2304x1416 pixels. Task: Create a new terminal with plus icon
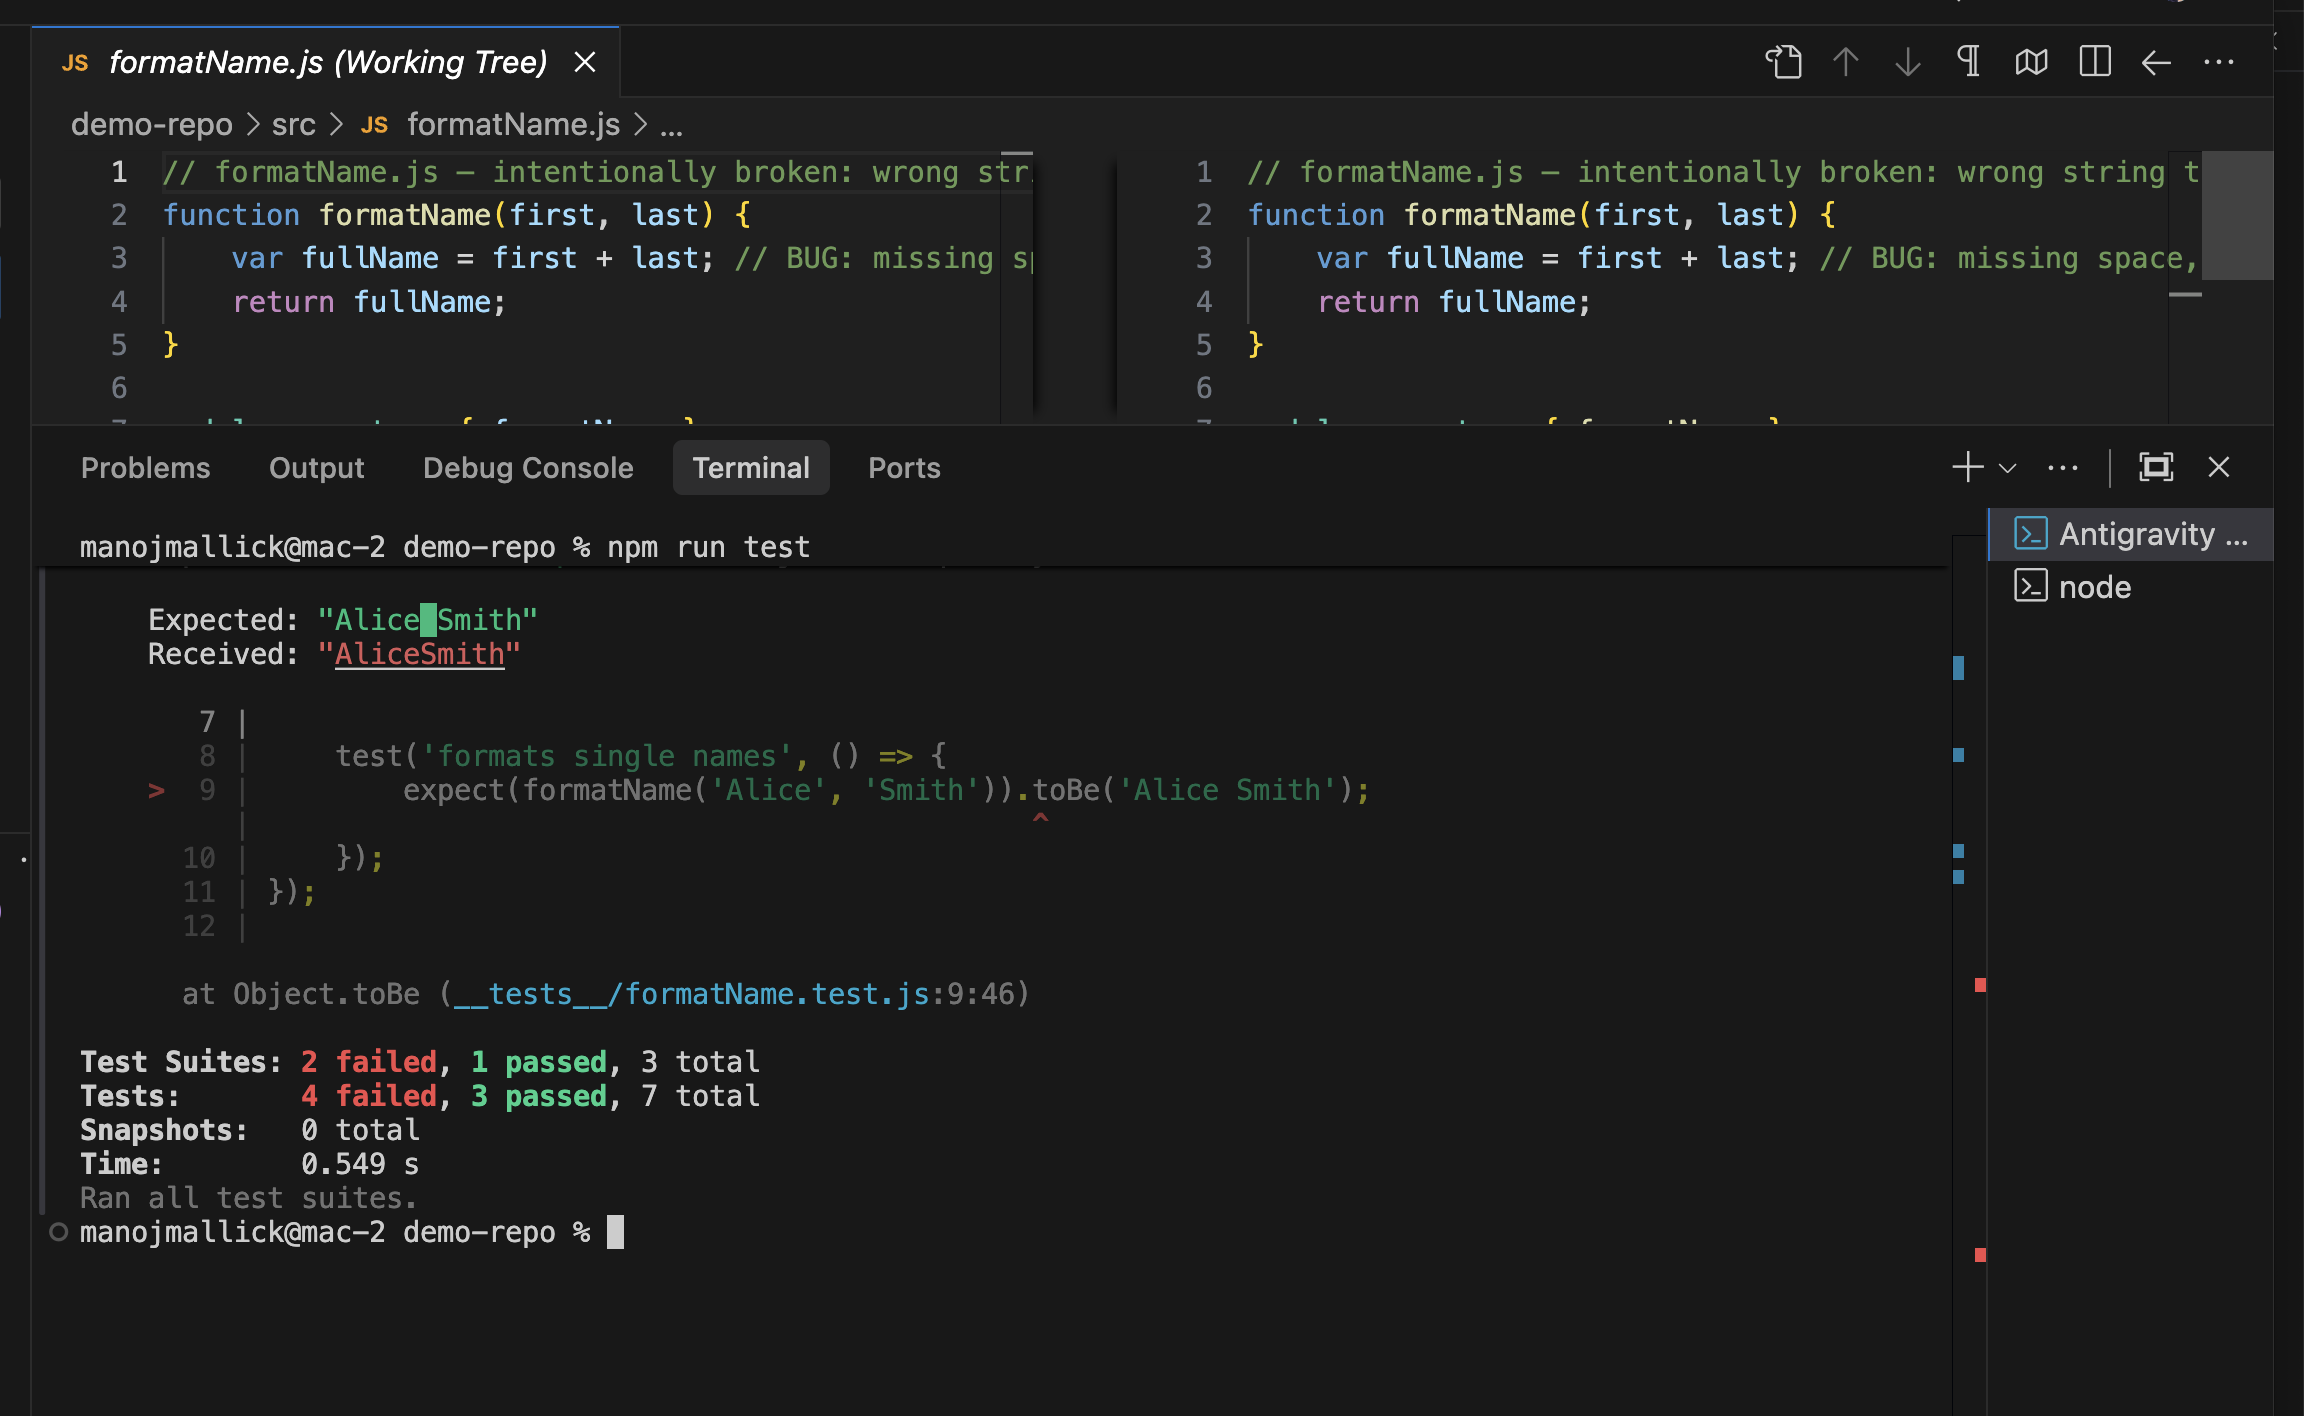1967,467
